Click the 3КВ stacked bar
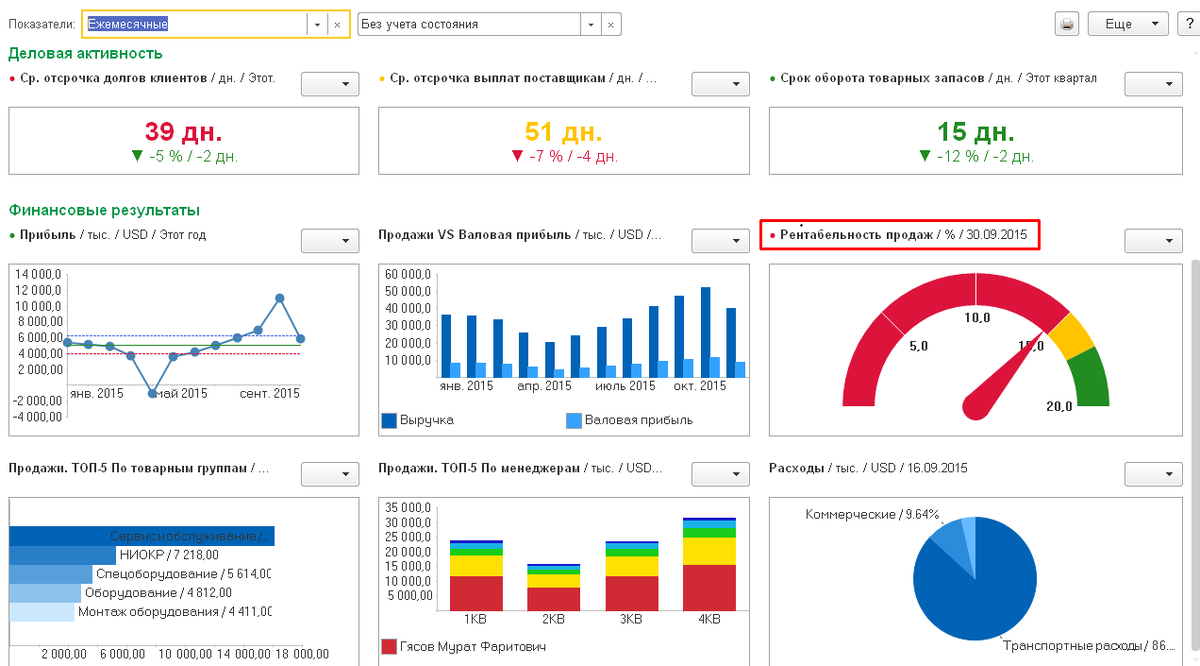The image size is (1200, 666). [x=631, y=576]
